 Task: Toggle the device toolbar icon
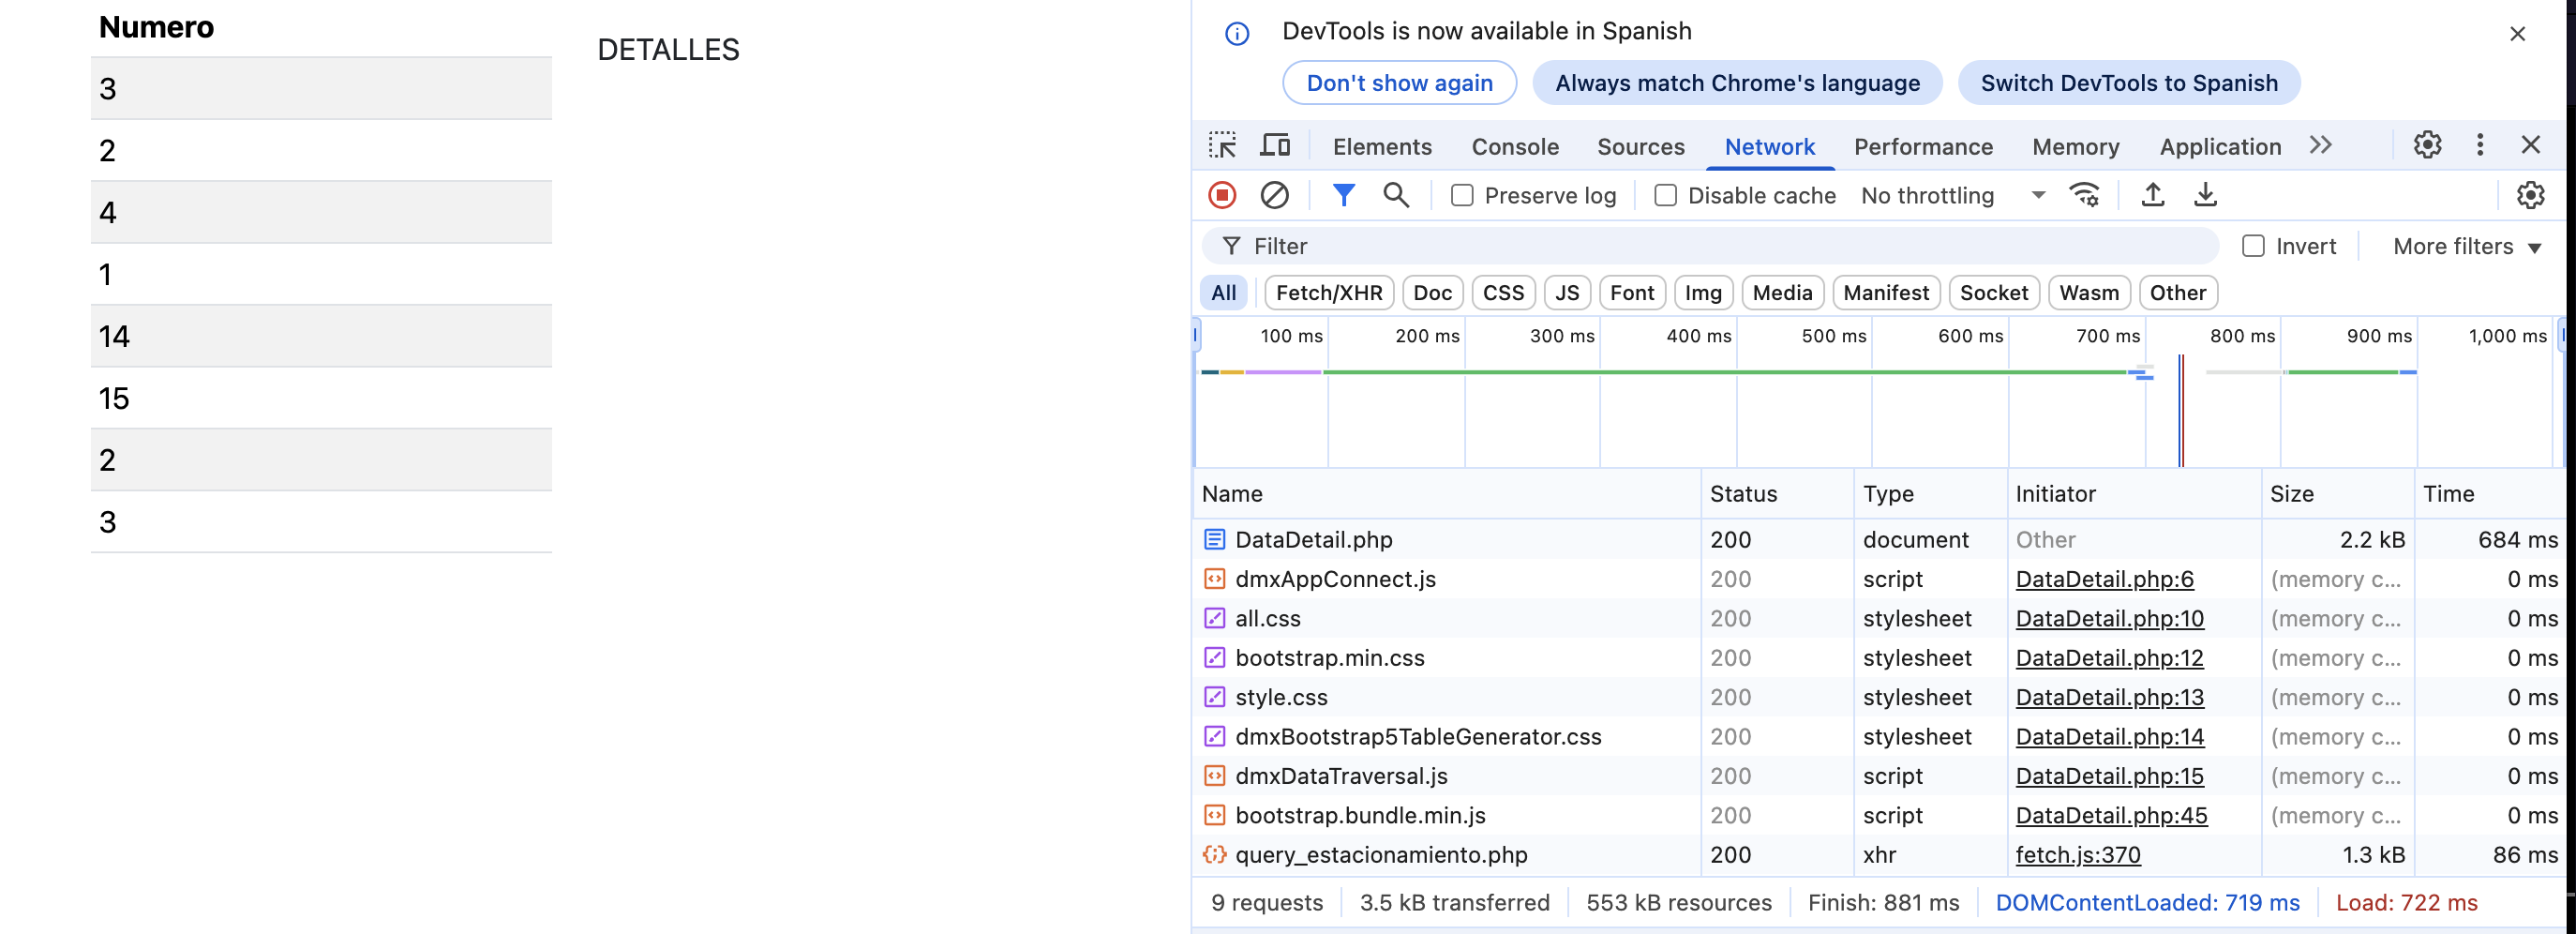pyautogui.click(x=1274, y=145)
